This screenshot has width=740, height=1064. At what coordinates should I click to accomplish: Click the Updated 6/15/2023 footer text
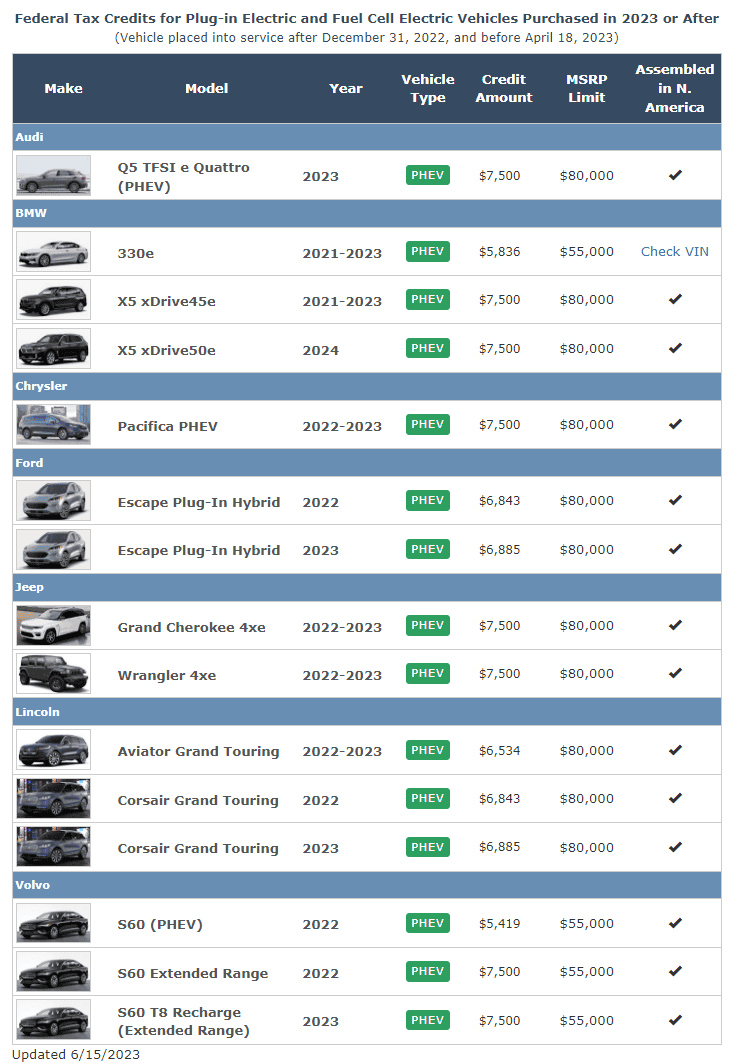[77, 1054]
